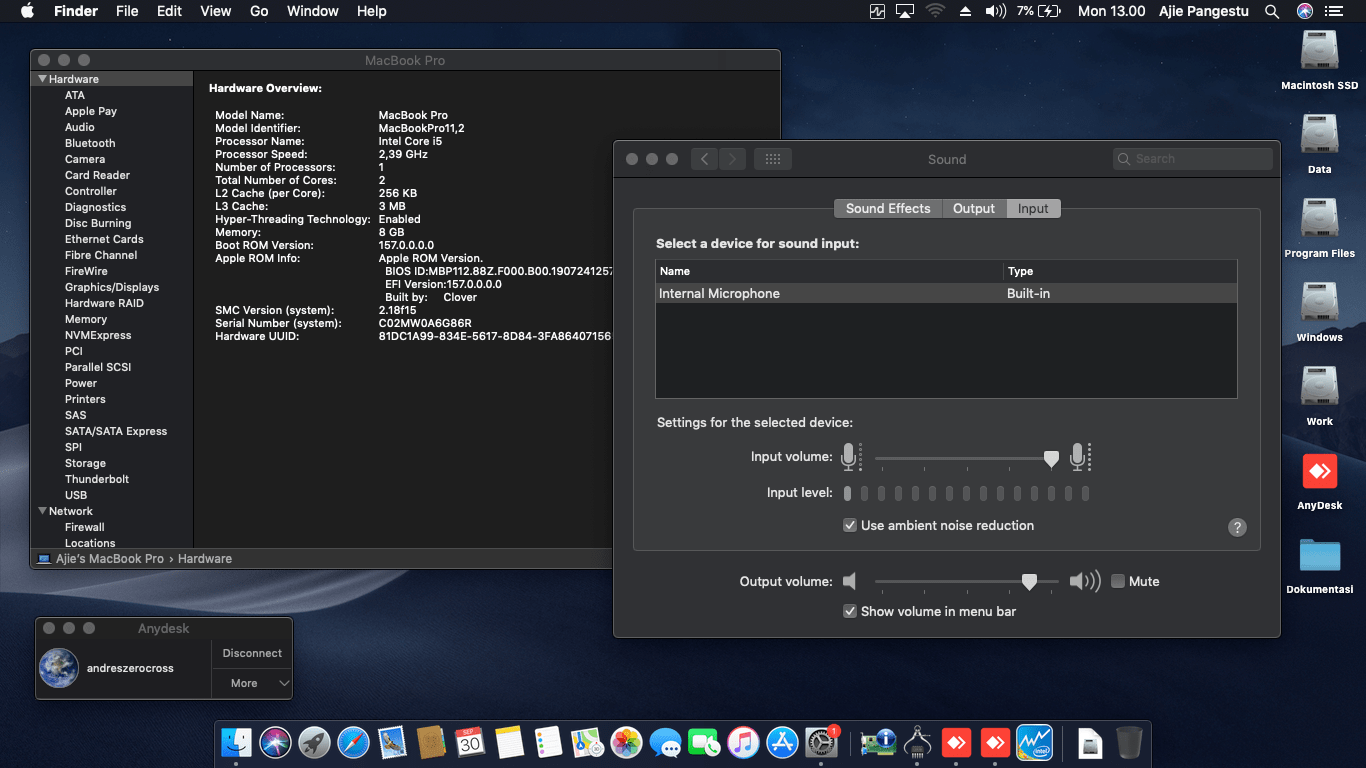The image size is (1366, 768).
Task: Select Thunderbolt in hardware sidebar
Action: [x=97, y=479]
